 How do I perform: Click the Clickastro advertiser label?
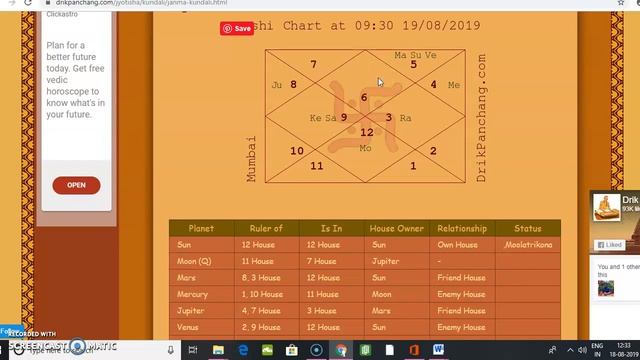pyautogui.click(x=62, y=14)
